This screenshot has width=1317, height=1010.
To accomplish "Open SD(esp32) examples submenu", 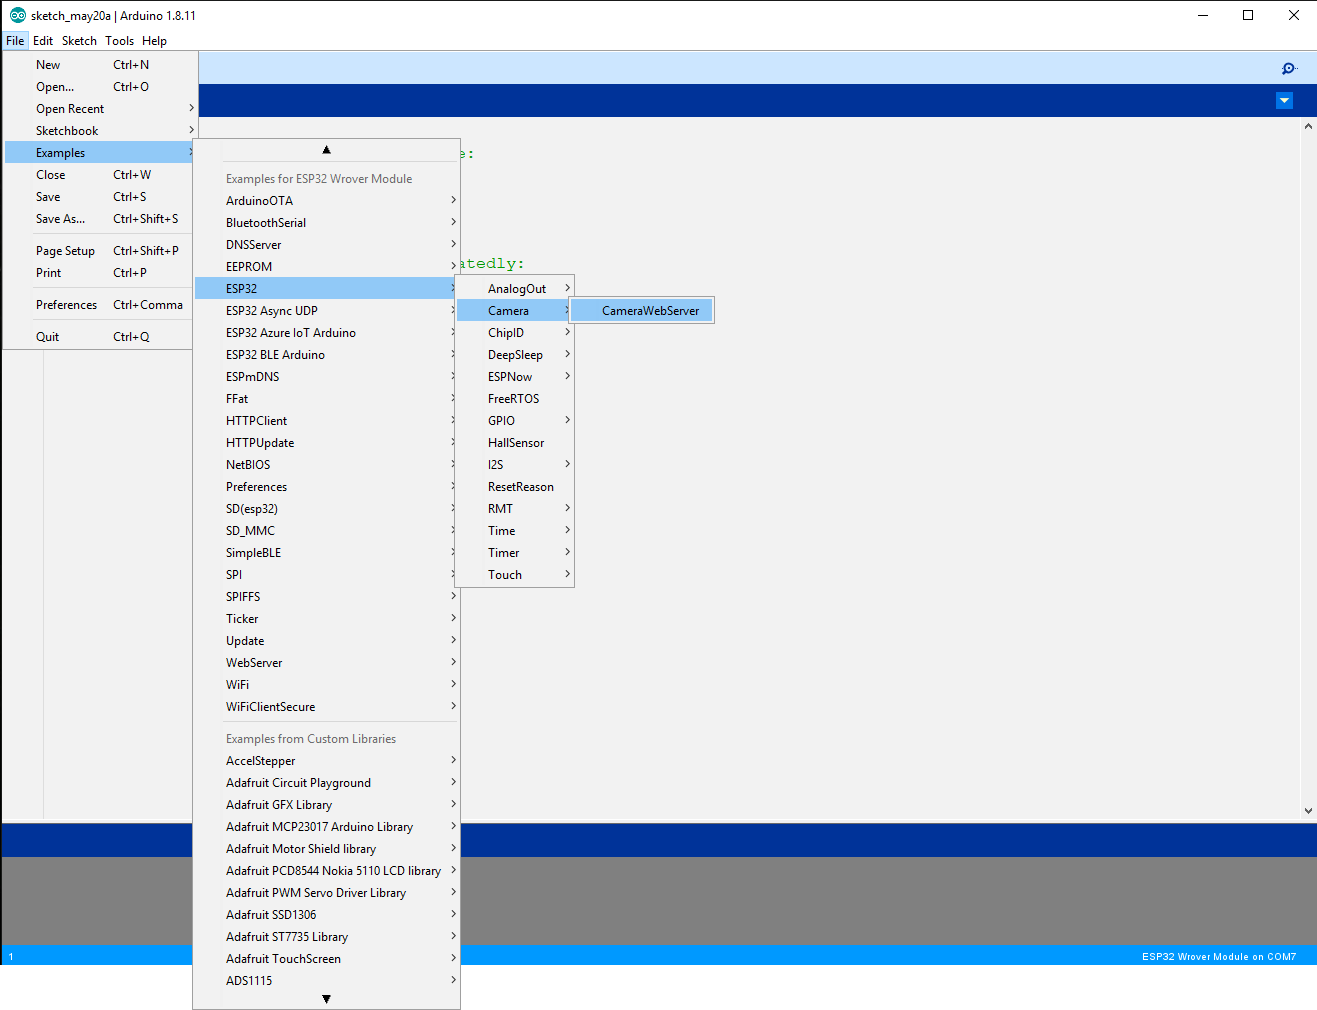I will pos(327,509).
